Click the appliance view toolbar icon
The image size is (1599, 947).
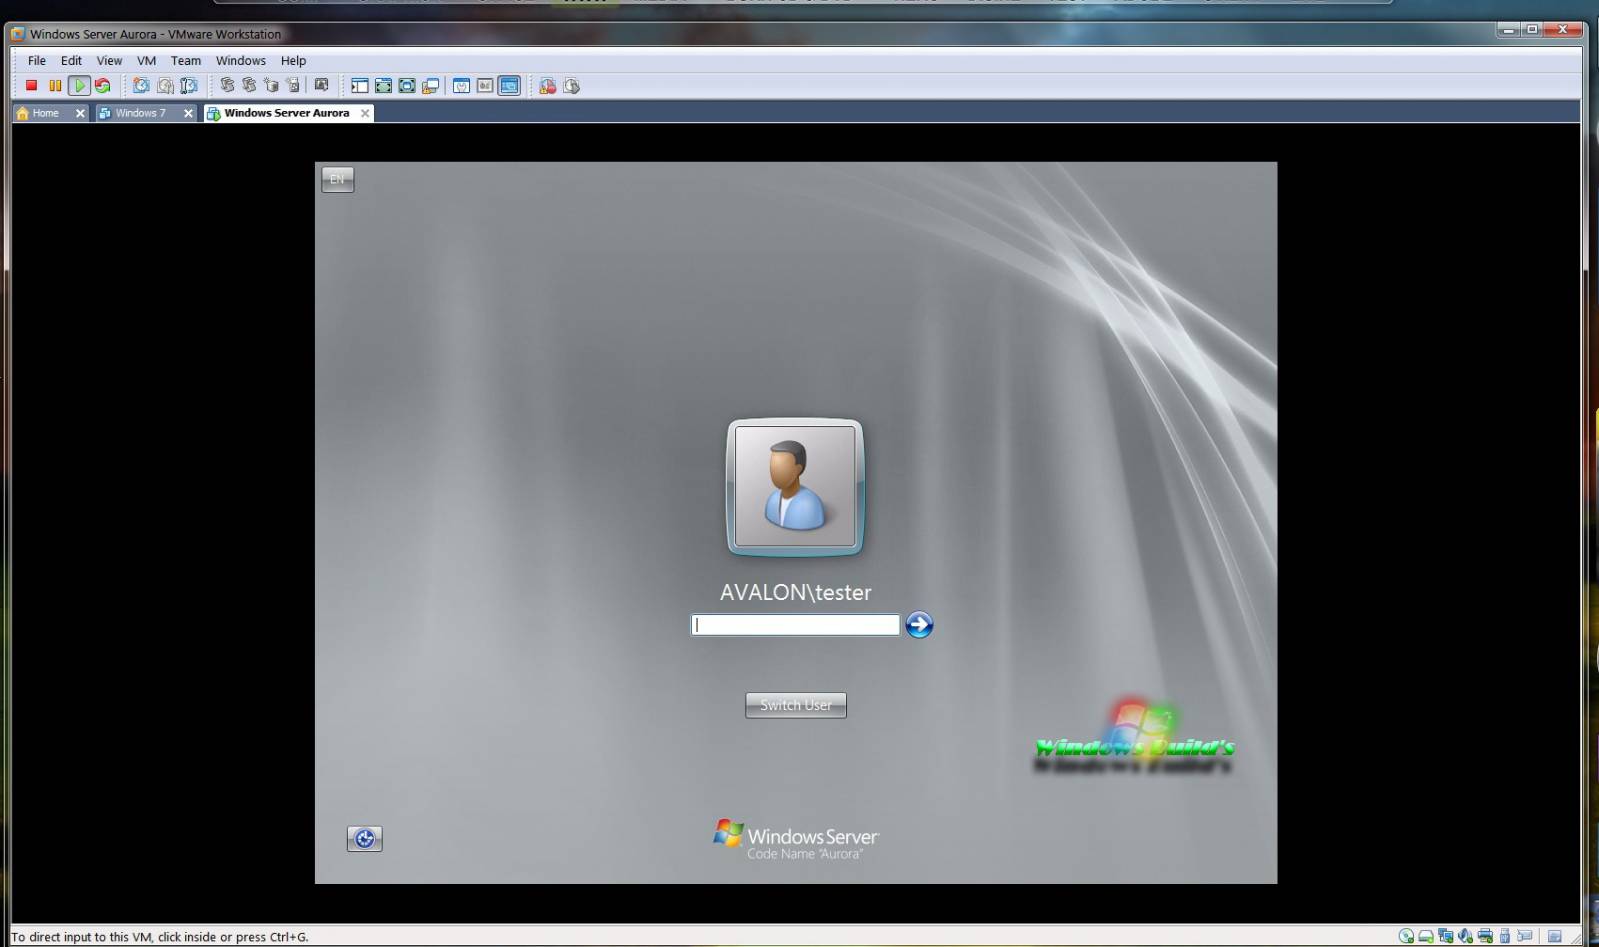[x=485, y=86]
